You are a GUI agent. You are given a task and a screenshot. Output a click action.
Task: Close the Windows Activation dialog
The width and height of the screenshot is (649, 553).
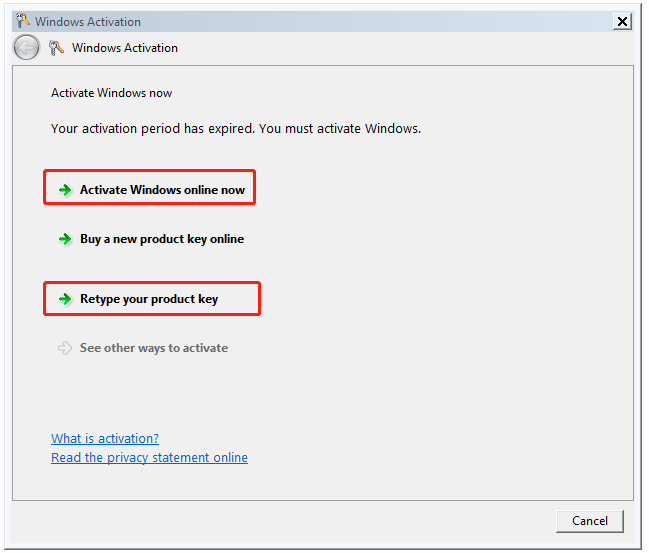pos(623,22)
